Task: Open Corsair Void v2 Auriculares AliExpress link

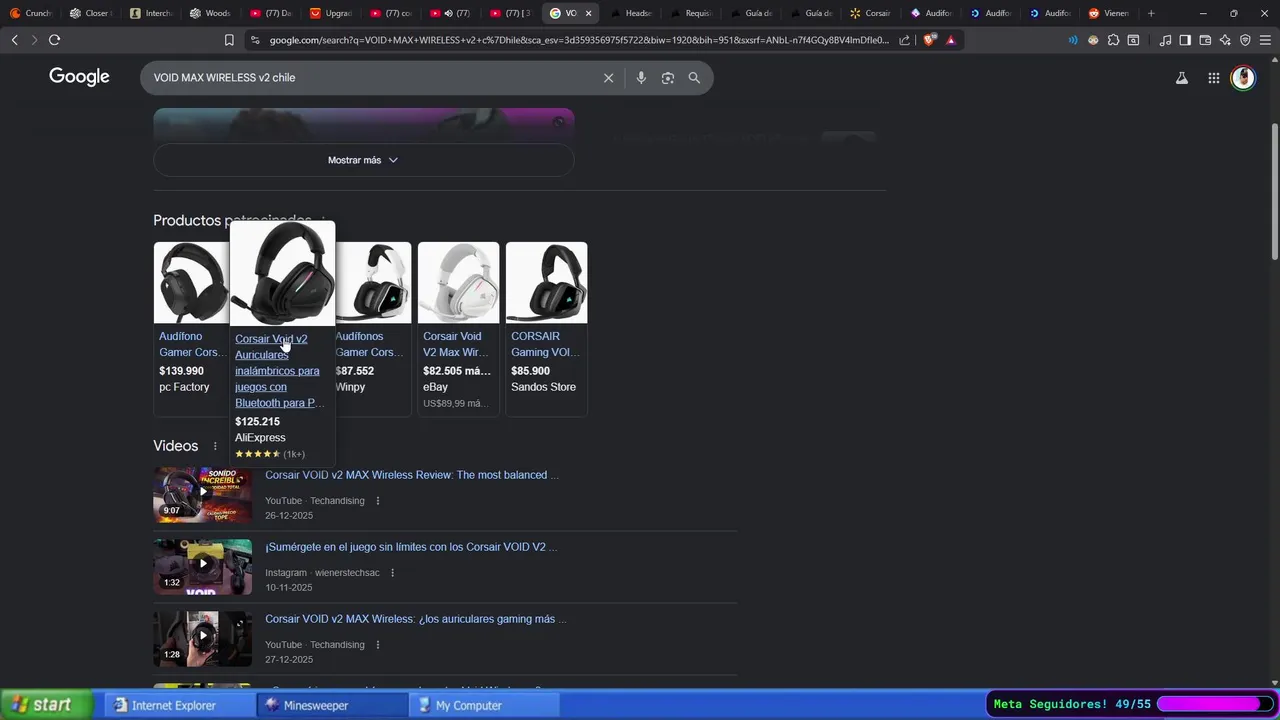Action: click(x=279, y=371)
